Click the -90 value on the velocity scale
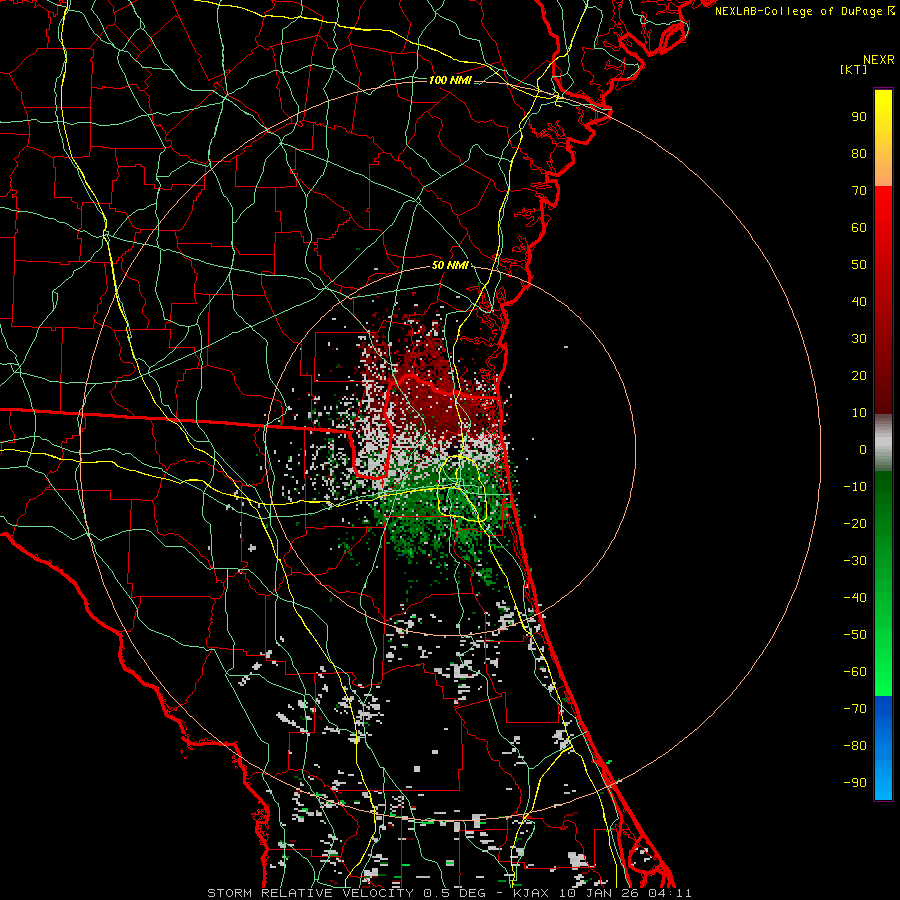The width and height of the screenshot is (900, 900). (x=855, y=783)
